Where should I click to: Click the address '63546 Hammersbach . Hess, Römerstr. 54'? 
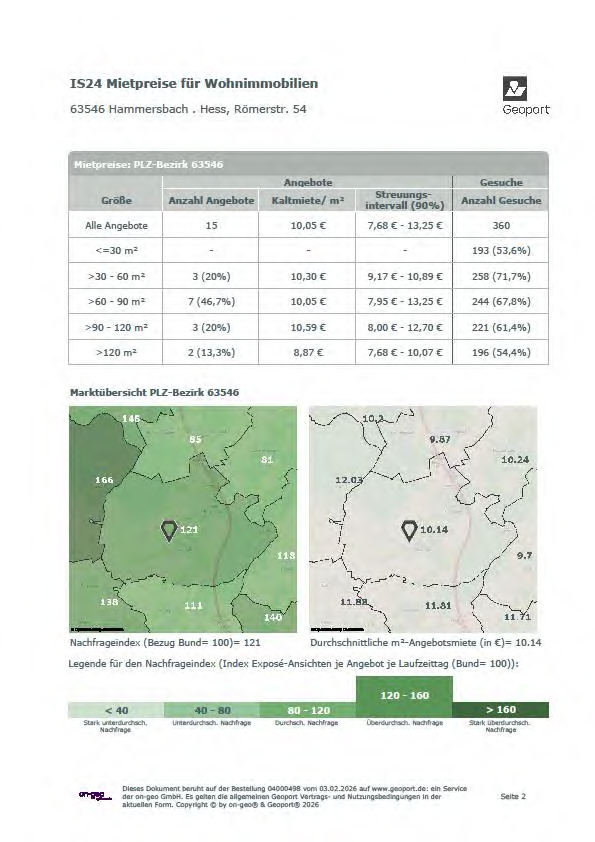pos(188,109)
